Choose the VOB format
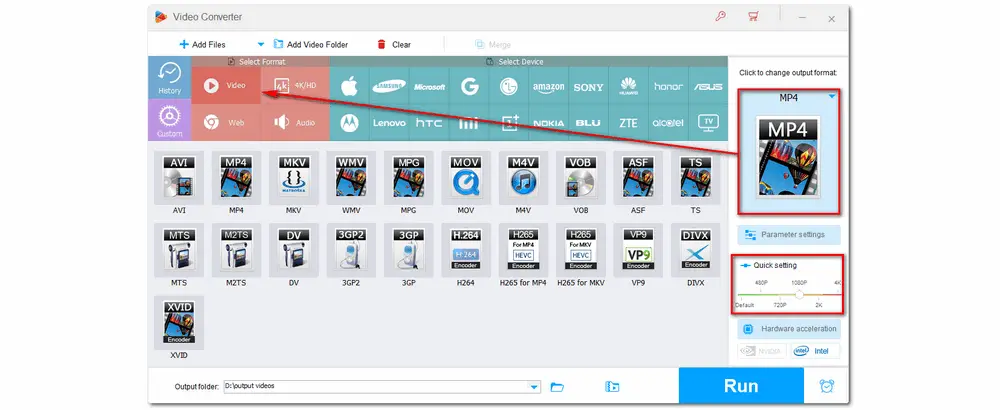This screenshot has height=410, width=1000. (580, 177)
